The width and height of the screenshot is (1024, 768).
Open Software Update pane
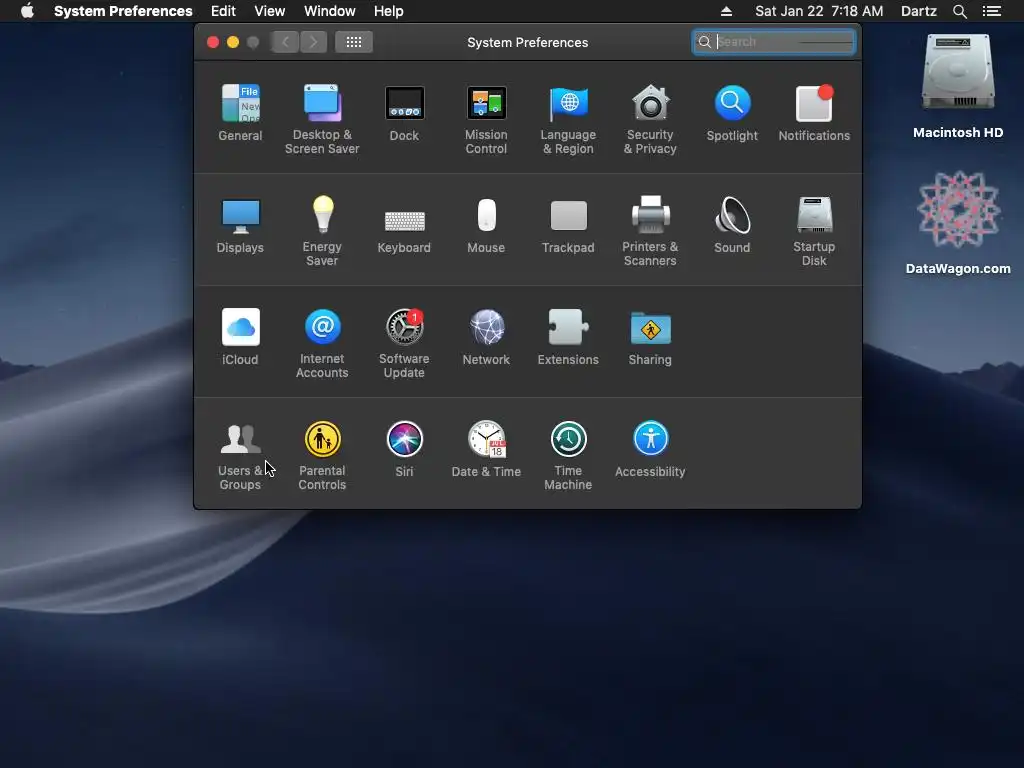[404, 344]
